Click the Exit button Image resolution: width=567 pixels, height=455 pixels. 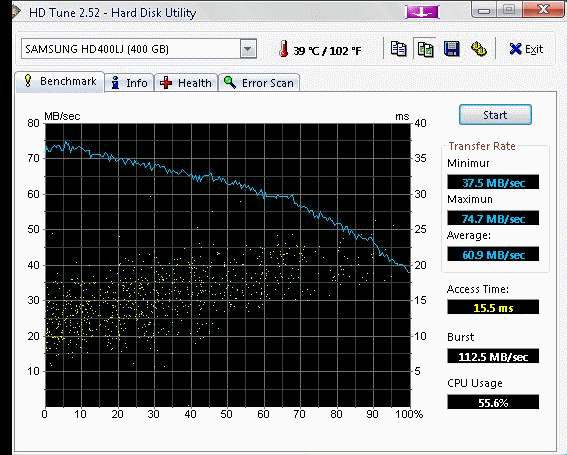[x=526, y=49]
